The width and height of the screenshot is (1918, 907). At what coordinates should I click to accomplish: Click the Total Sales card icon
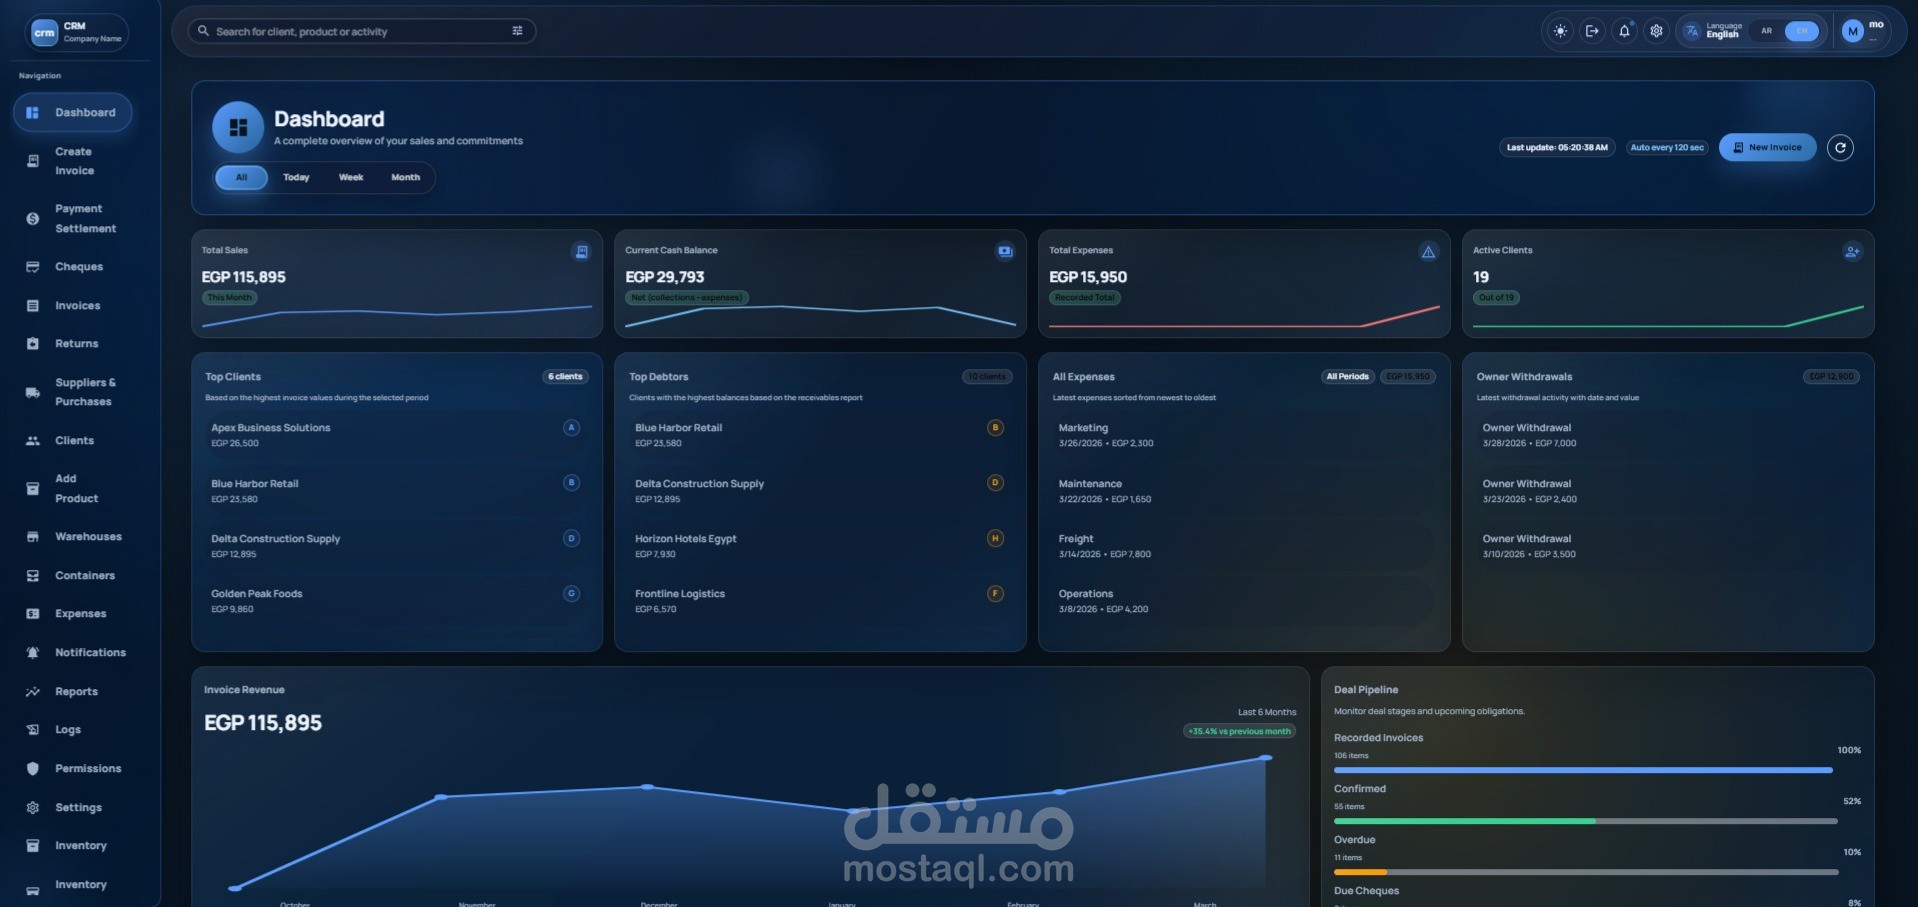[581, 251]
